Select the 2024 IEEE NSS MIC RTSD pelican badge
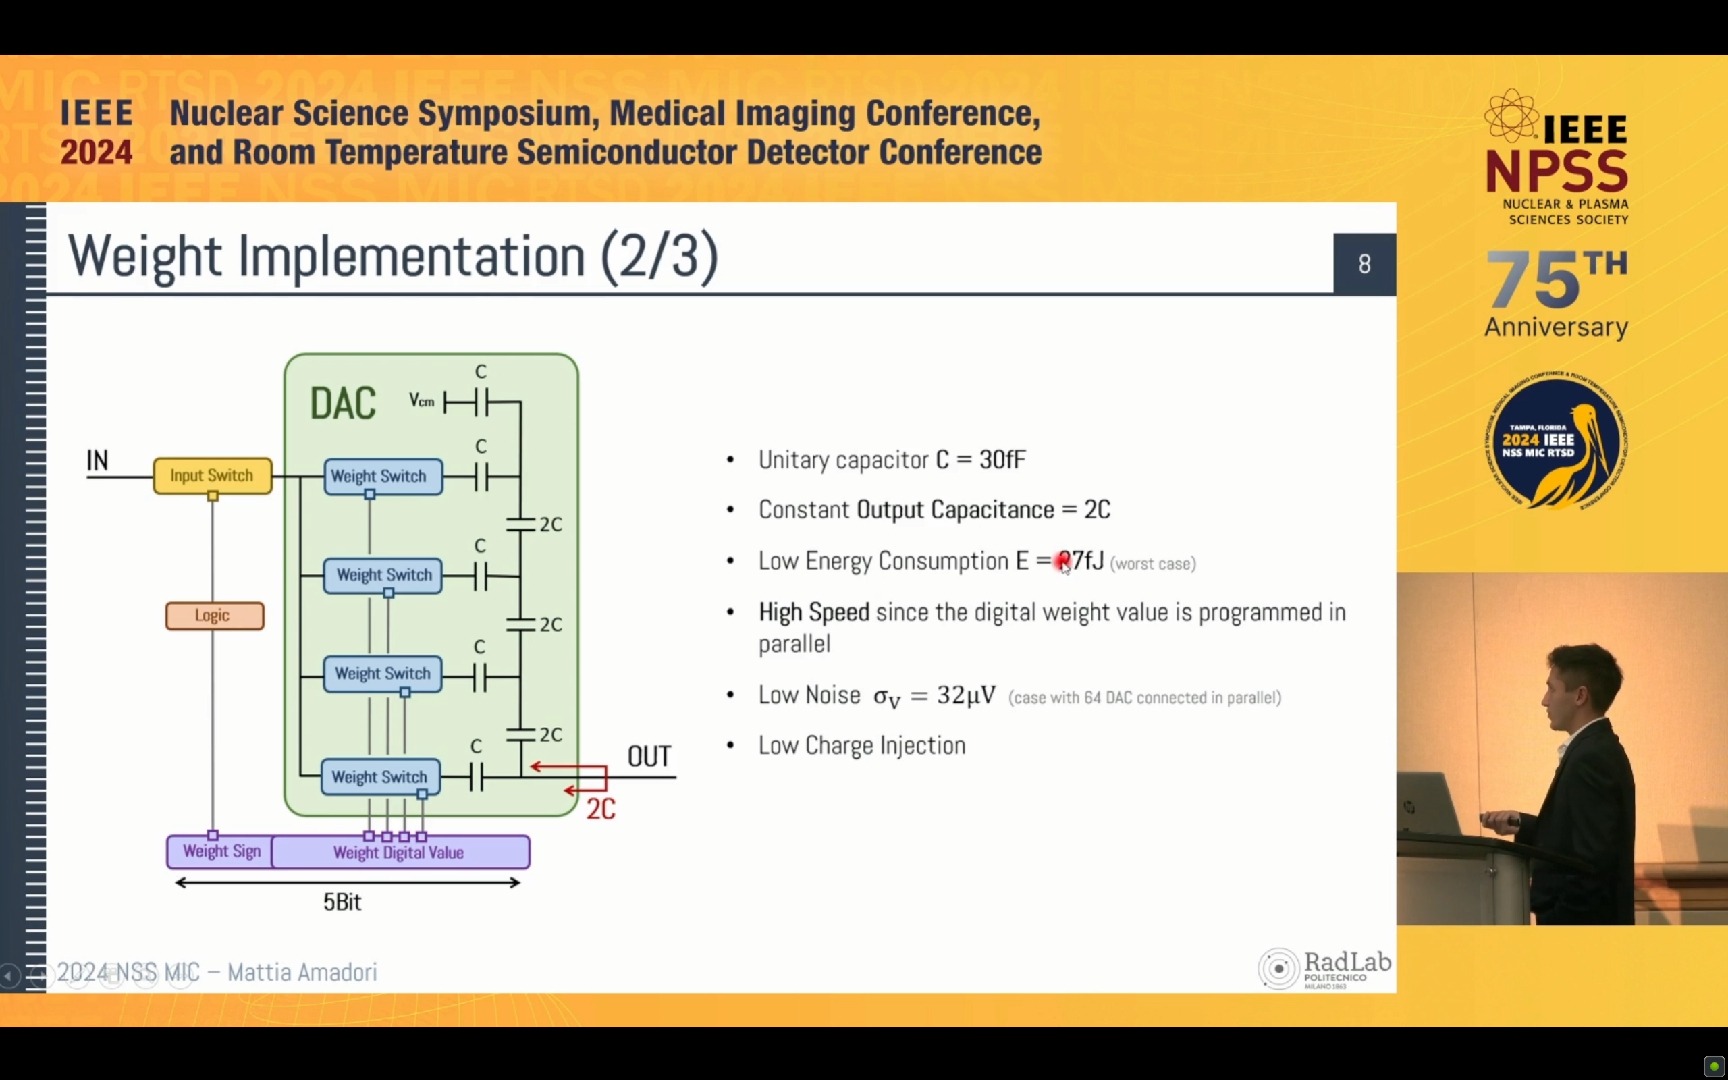Image resolution: width=1728 pixels, height=1080 pixels. (x=1556, y=441)
